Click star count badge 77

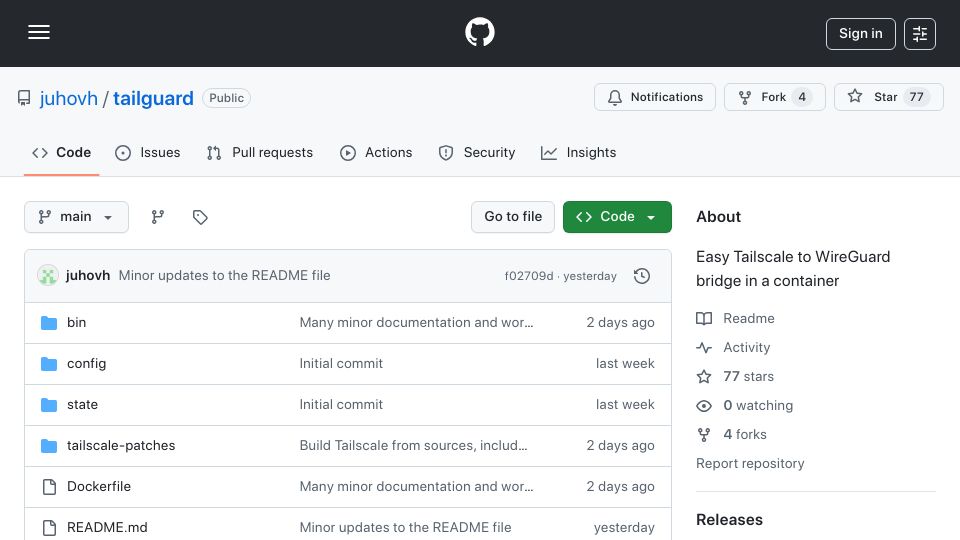click(x=916, y=97)
